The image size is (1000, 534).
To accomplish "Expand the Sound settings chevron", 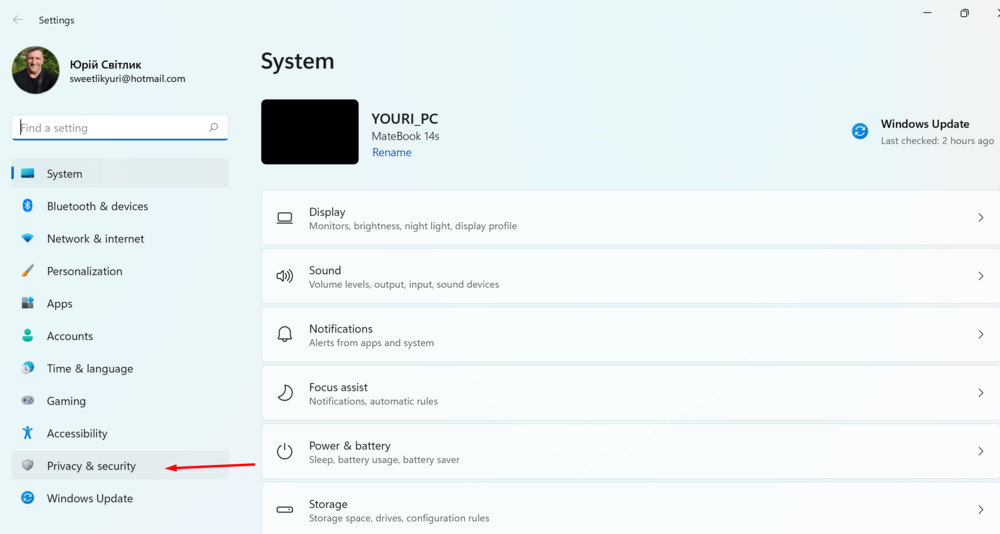I will click(980, 276).
